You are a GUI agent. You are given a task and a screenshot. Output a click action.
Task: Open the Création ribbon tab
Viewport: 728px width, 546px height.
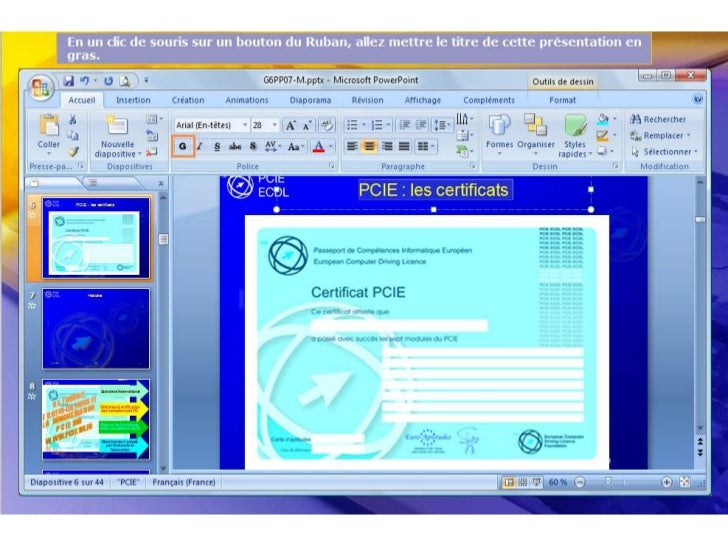[x=188, y=100]
